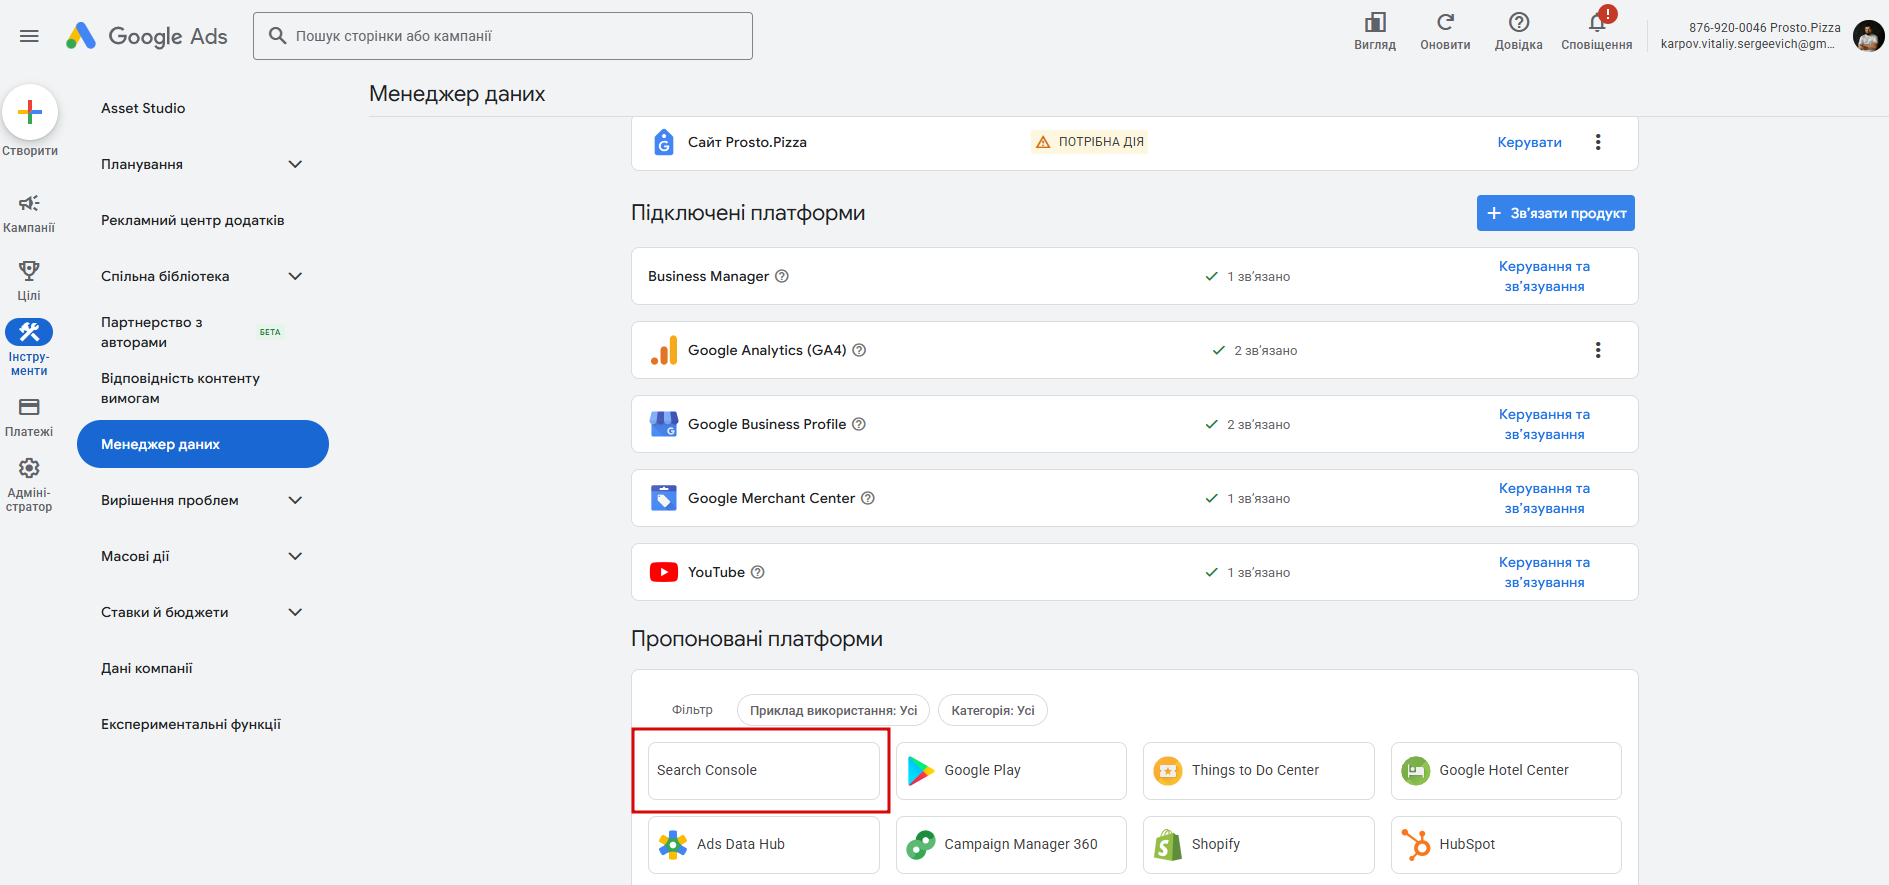The image size is (1889, 885).
Task: Open Goals trophy icon
Action: click(x=29, y=270)
